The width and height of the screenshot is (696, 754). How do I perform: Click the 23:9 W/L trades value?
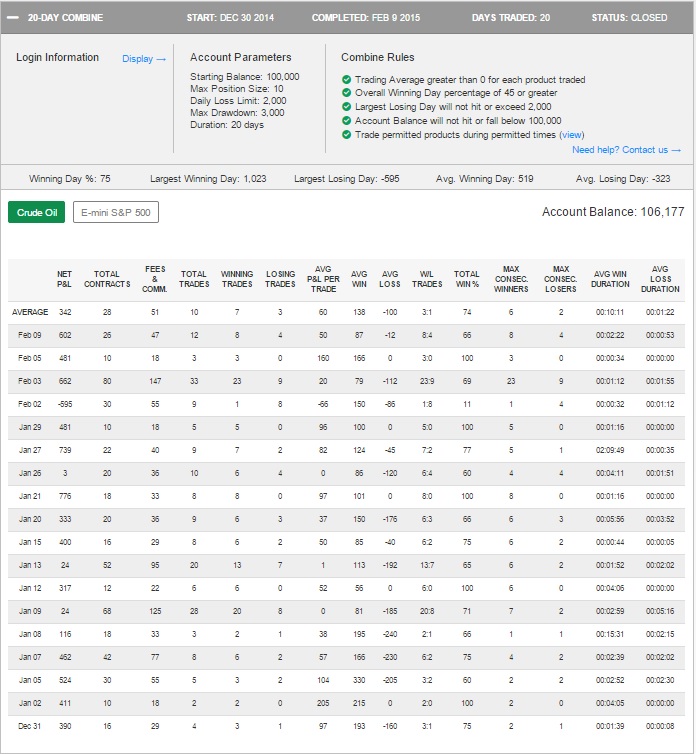coord(427,381)
